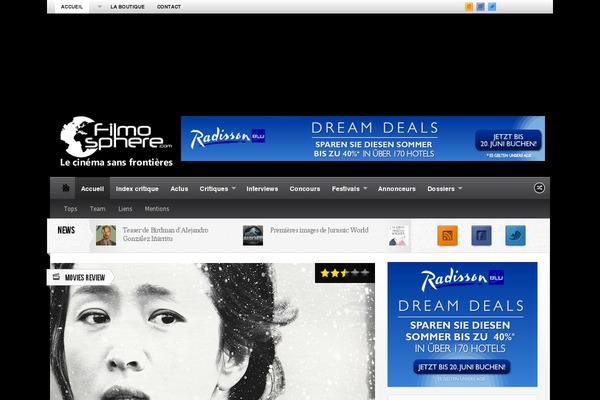The image size is (600, 400).
Task: Go to Tops in sub-navigation
Action: click(70, 209)
